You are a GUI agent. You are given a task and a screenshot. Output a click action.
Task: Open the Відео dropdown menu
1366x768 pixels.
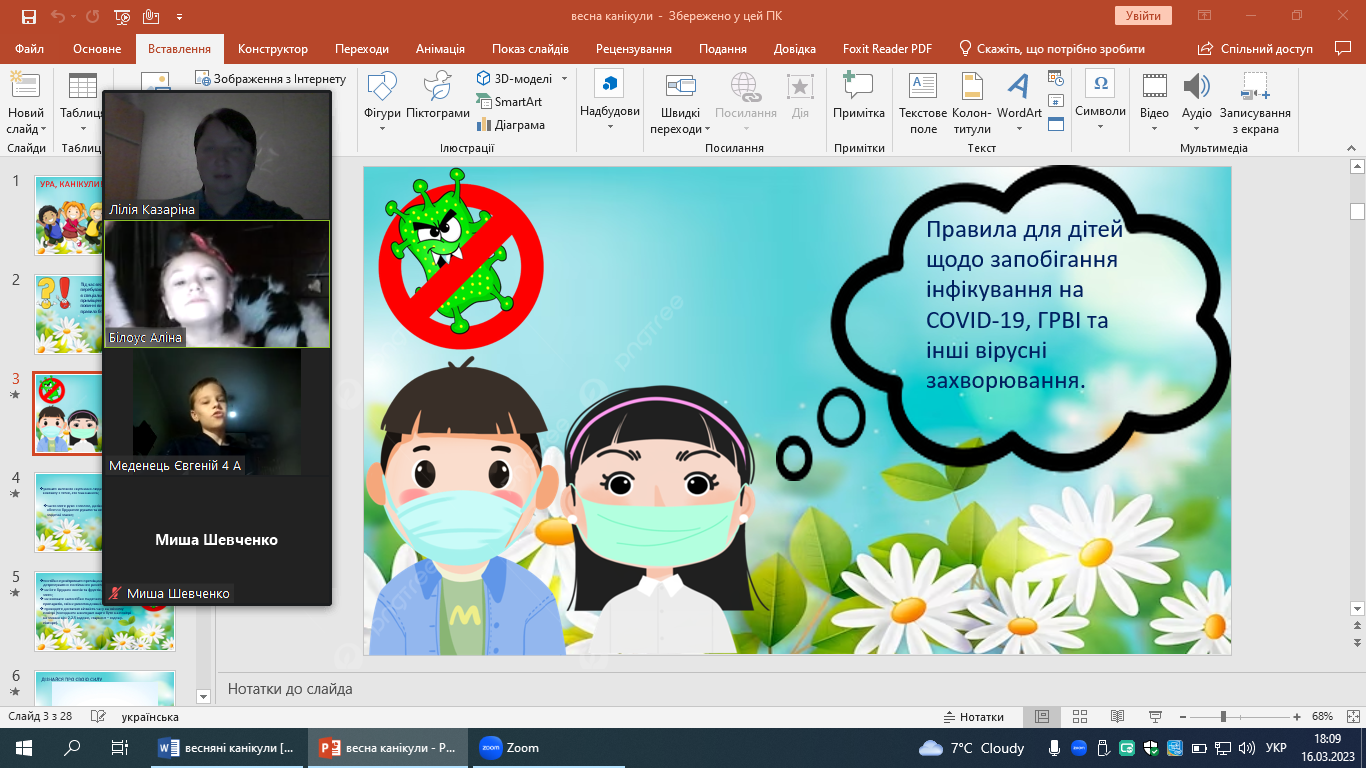point(1154,128)
